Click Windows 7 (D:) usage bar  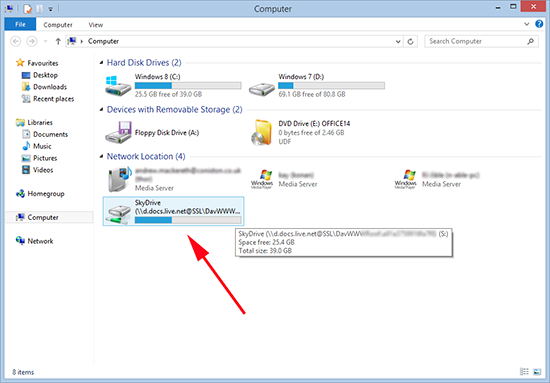[x=331, y=85]
